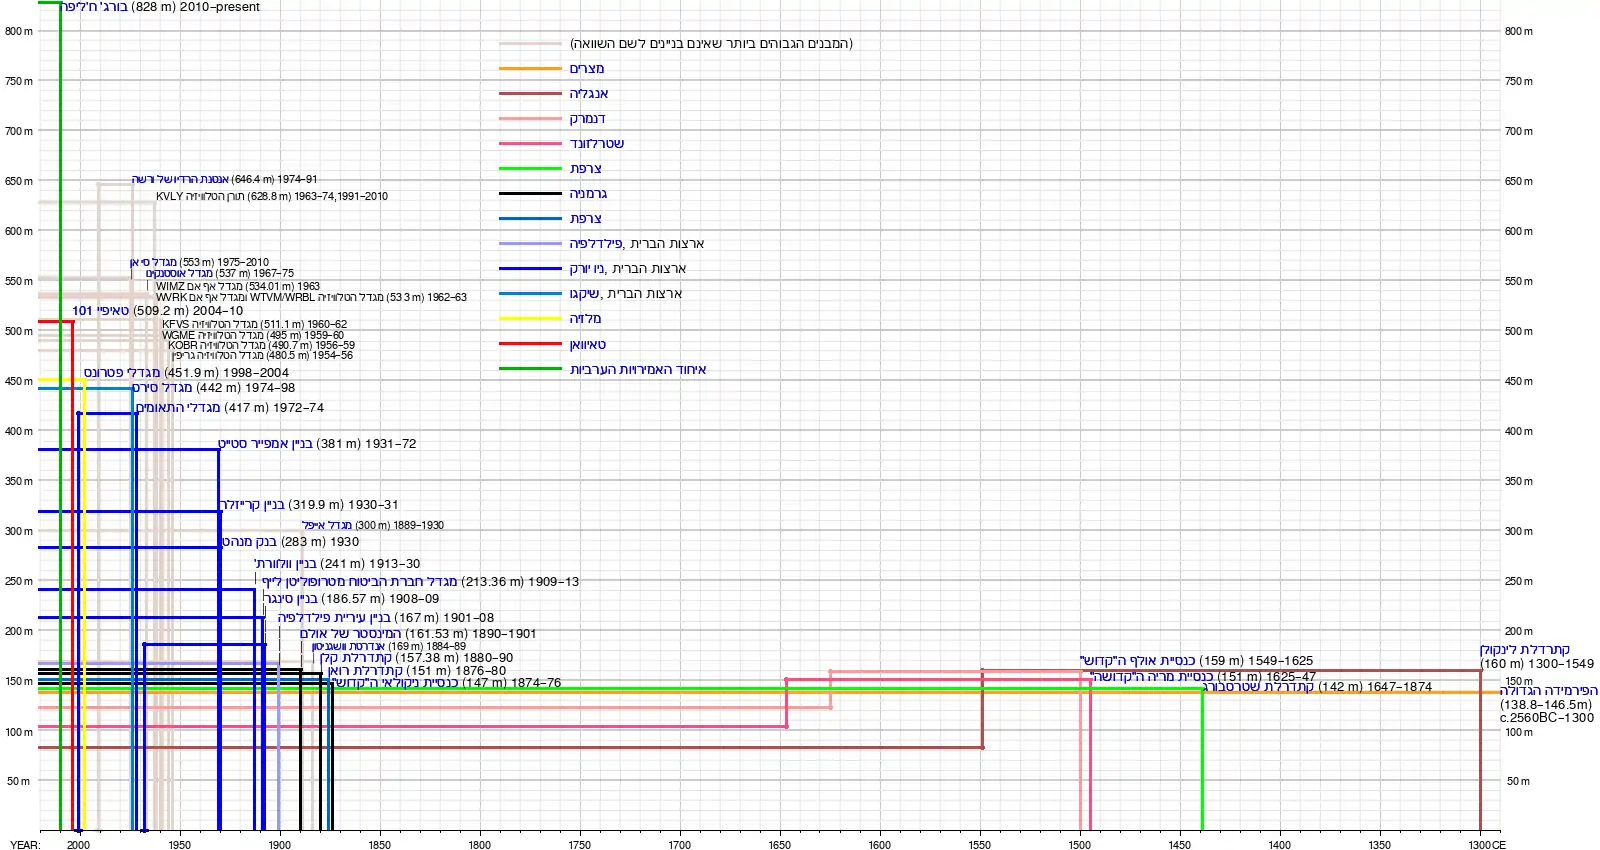Click the מלזיה legend link
Viewport: 1600px width, 850px height.
[x=586, y=318]
